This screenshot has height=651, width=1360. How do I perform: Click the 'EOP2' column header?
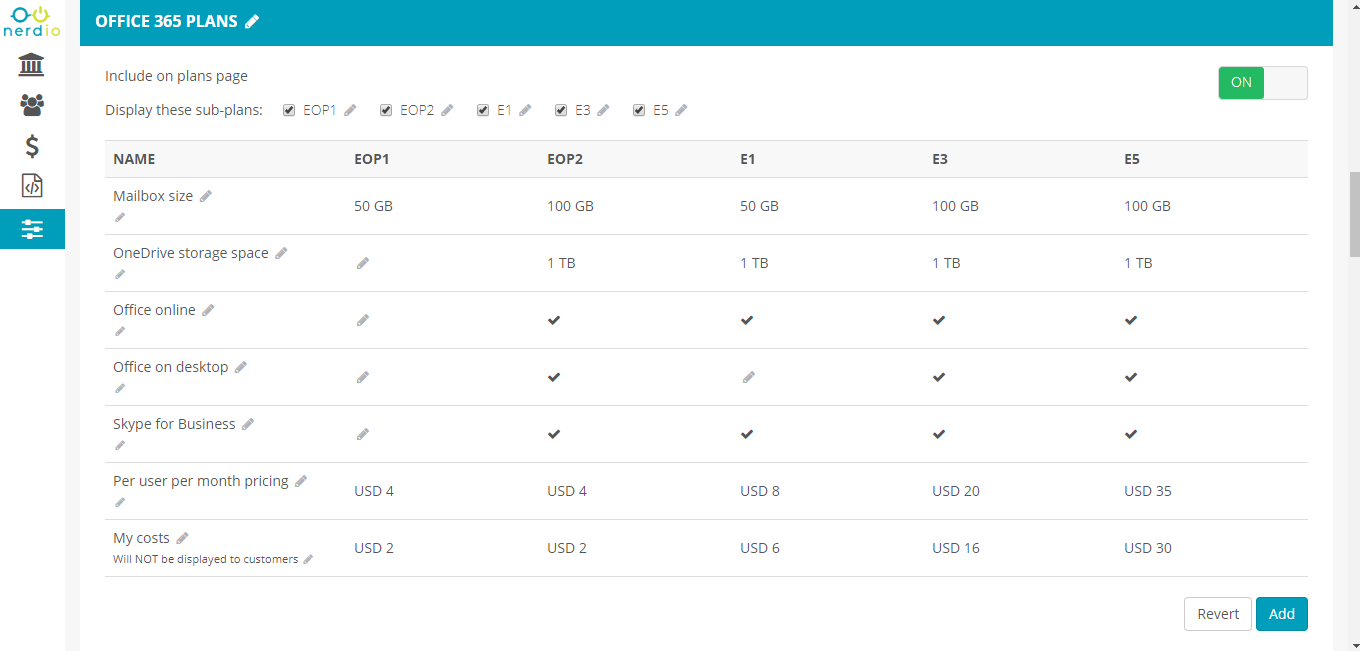pyautogui.click(x=565, y=159)
